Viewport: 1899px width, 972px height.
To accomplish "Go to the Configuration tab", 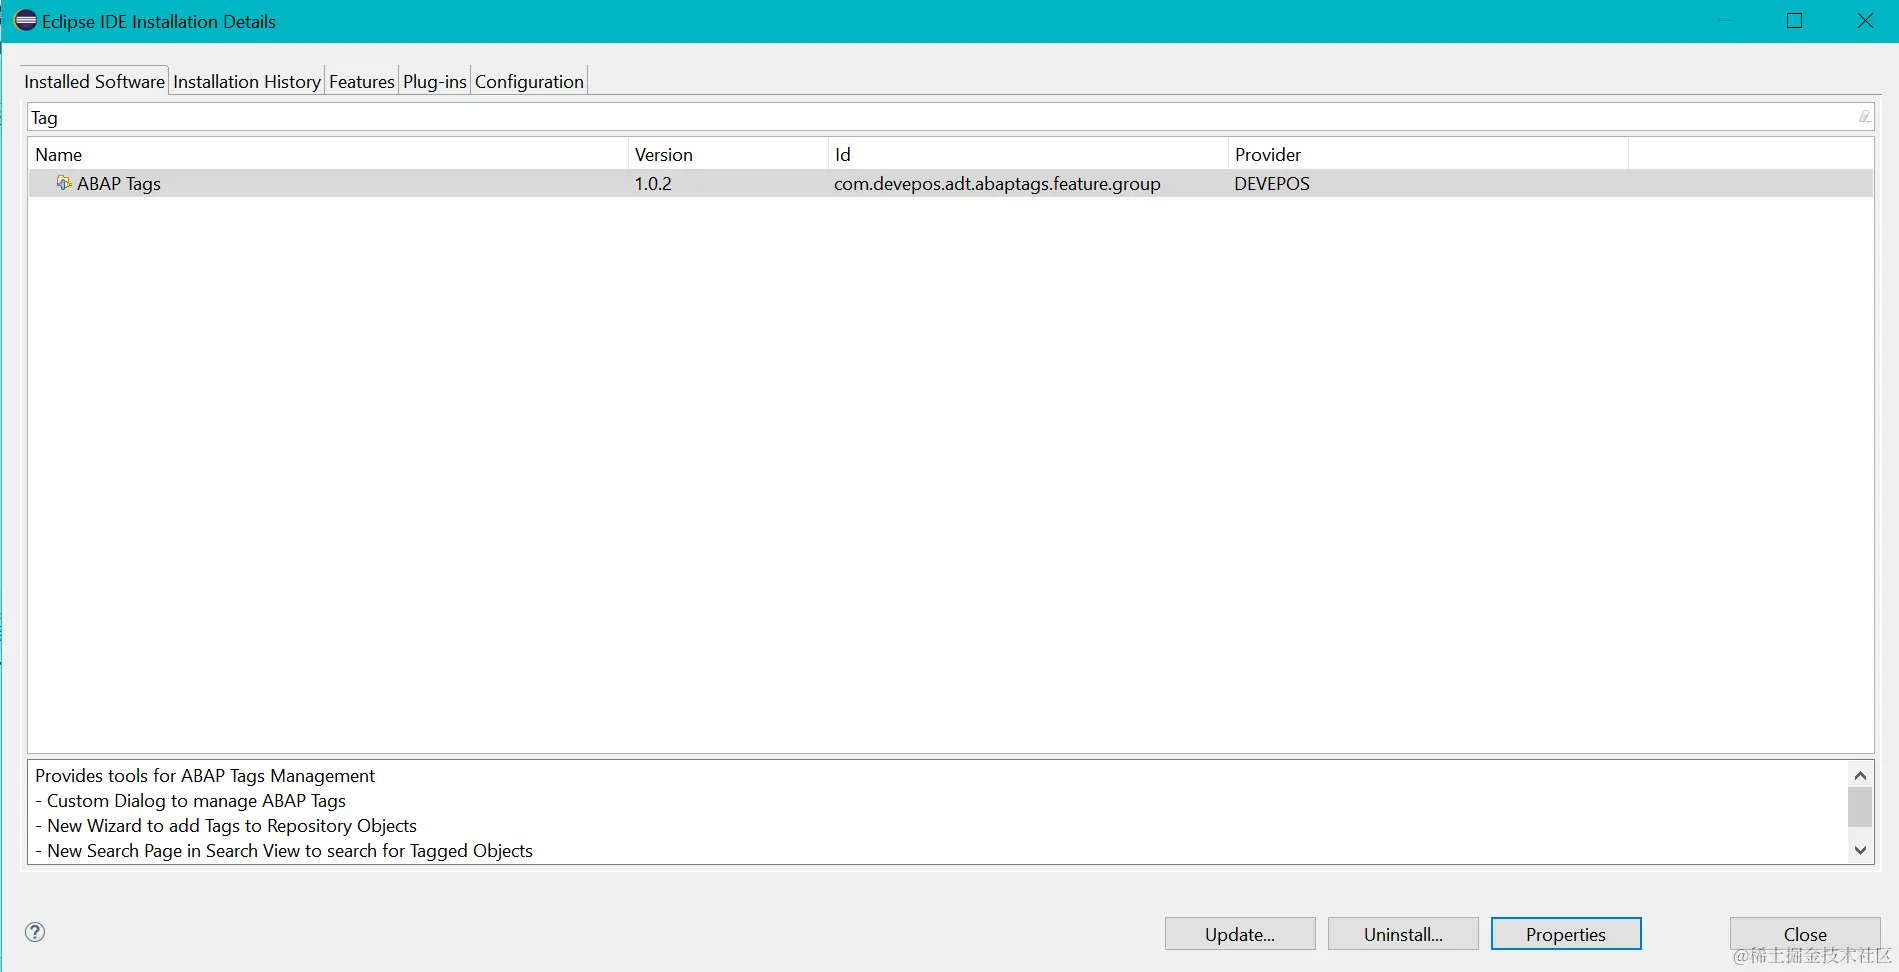I will [529, 81].
